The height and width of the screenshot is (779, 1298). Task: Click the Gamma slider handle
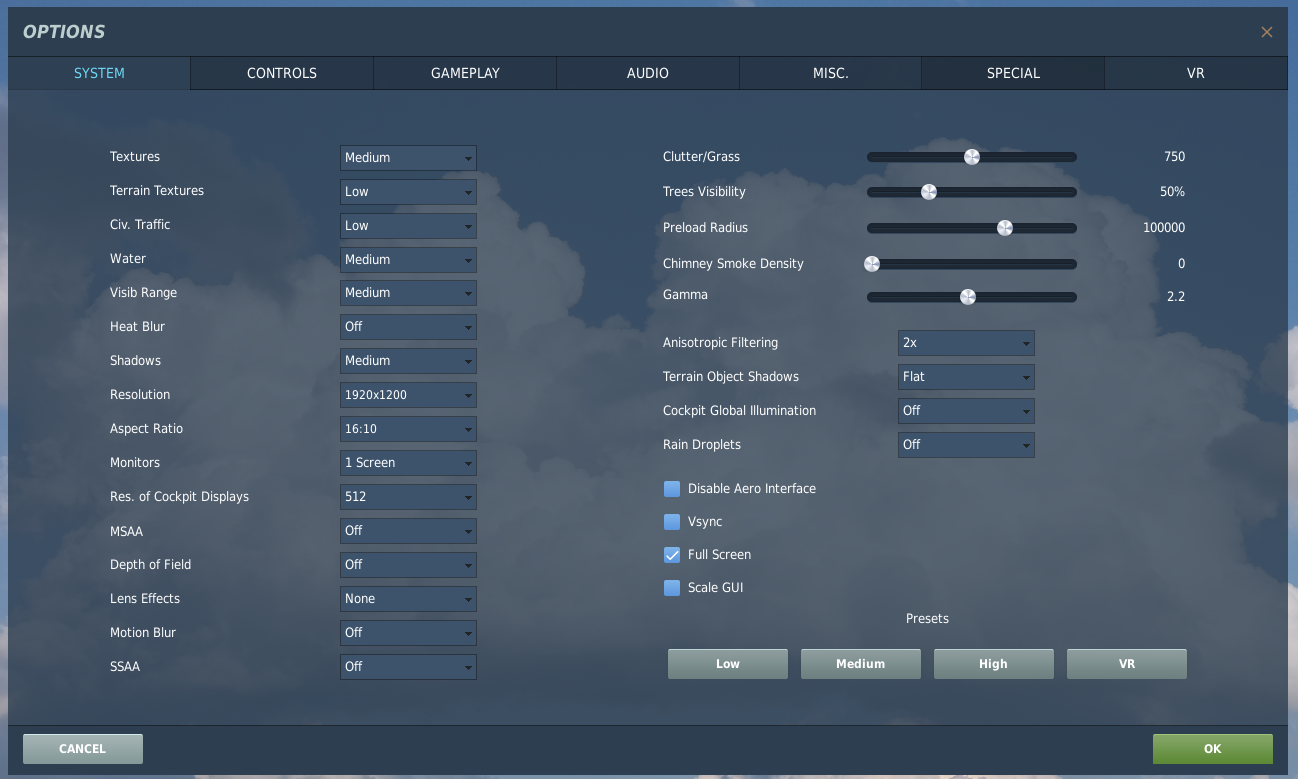click(x=967, y=297)
